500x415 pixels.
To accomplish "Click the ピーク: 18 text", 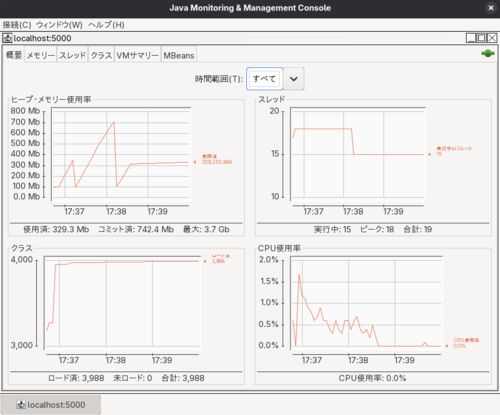I will point(377,229).
